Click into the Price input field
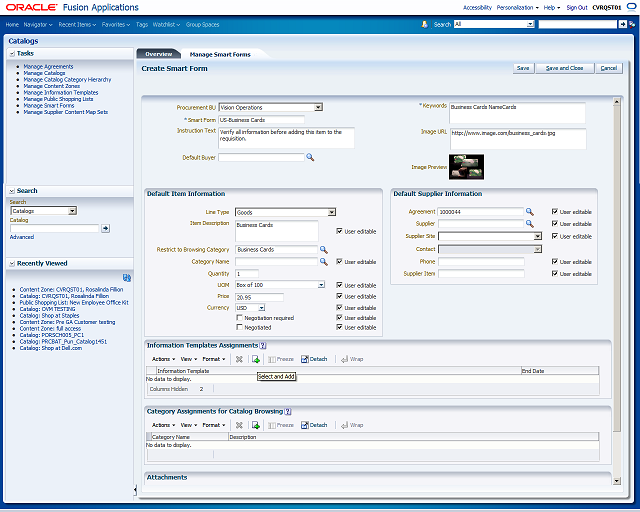Screen dimensions: 640x512 tap(259, 297)
